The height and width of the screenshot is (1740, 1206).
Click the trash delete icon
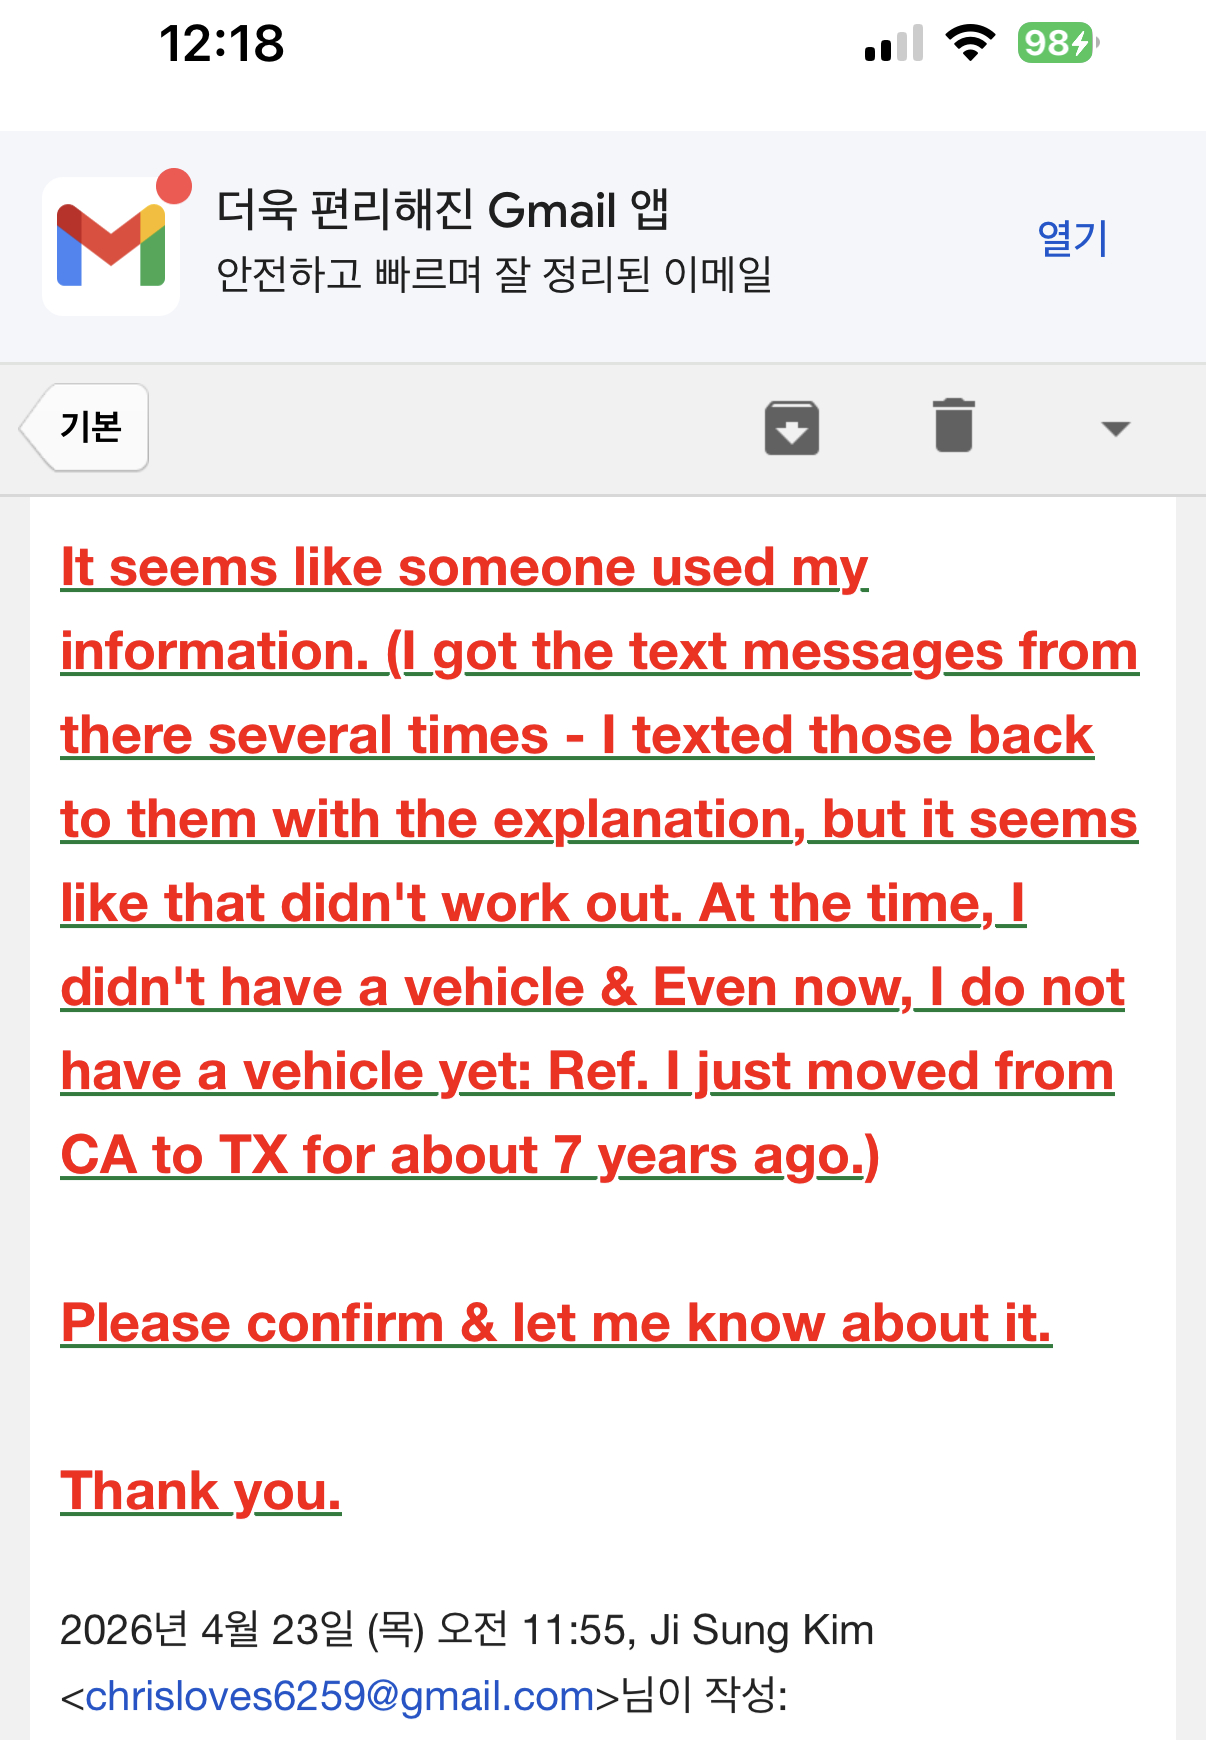[x=954, y=425]
